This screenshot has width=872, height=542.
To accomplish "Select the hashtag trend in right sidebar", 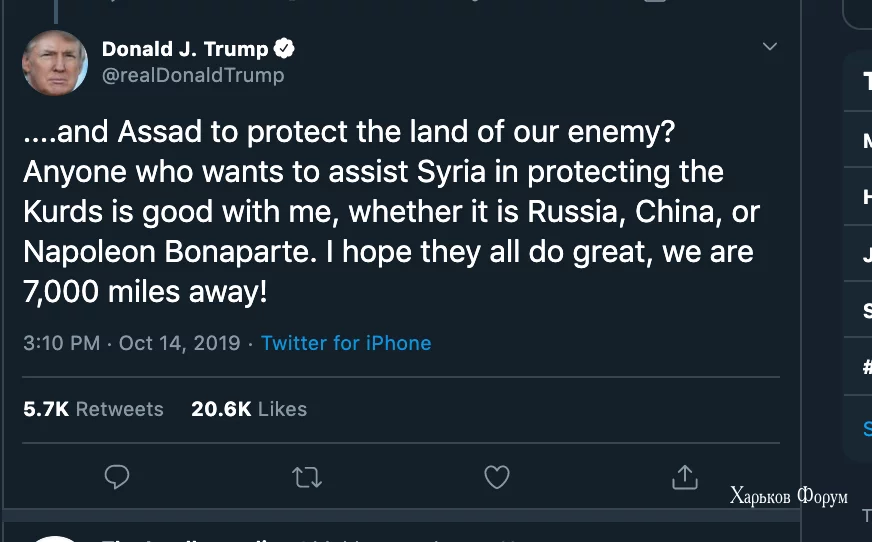I will click(866, 367).
